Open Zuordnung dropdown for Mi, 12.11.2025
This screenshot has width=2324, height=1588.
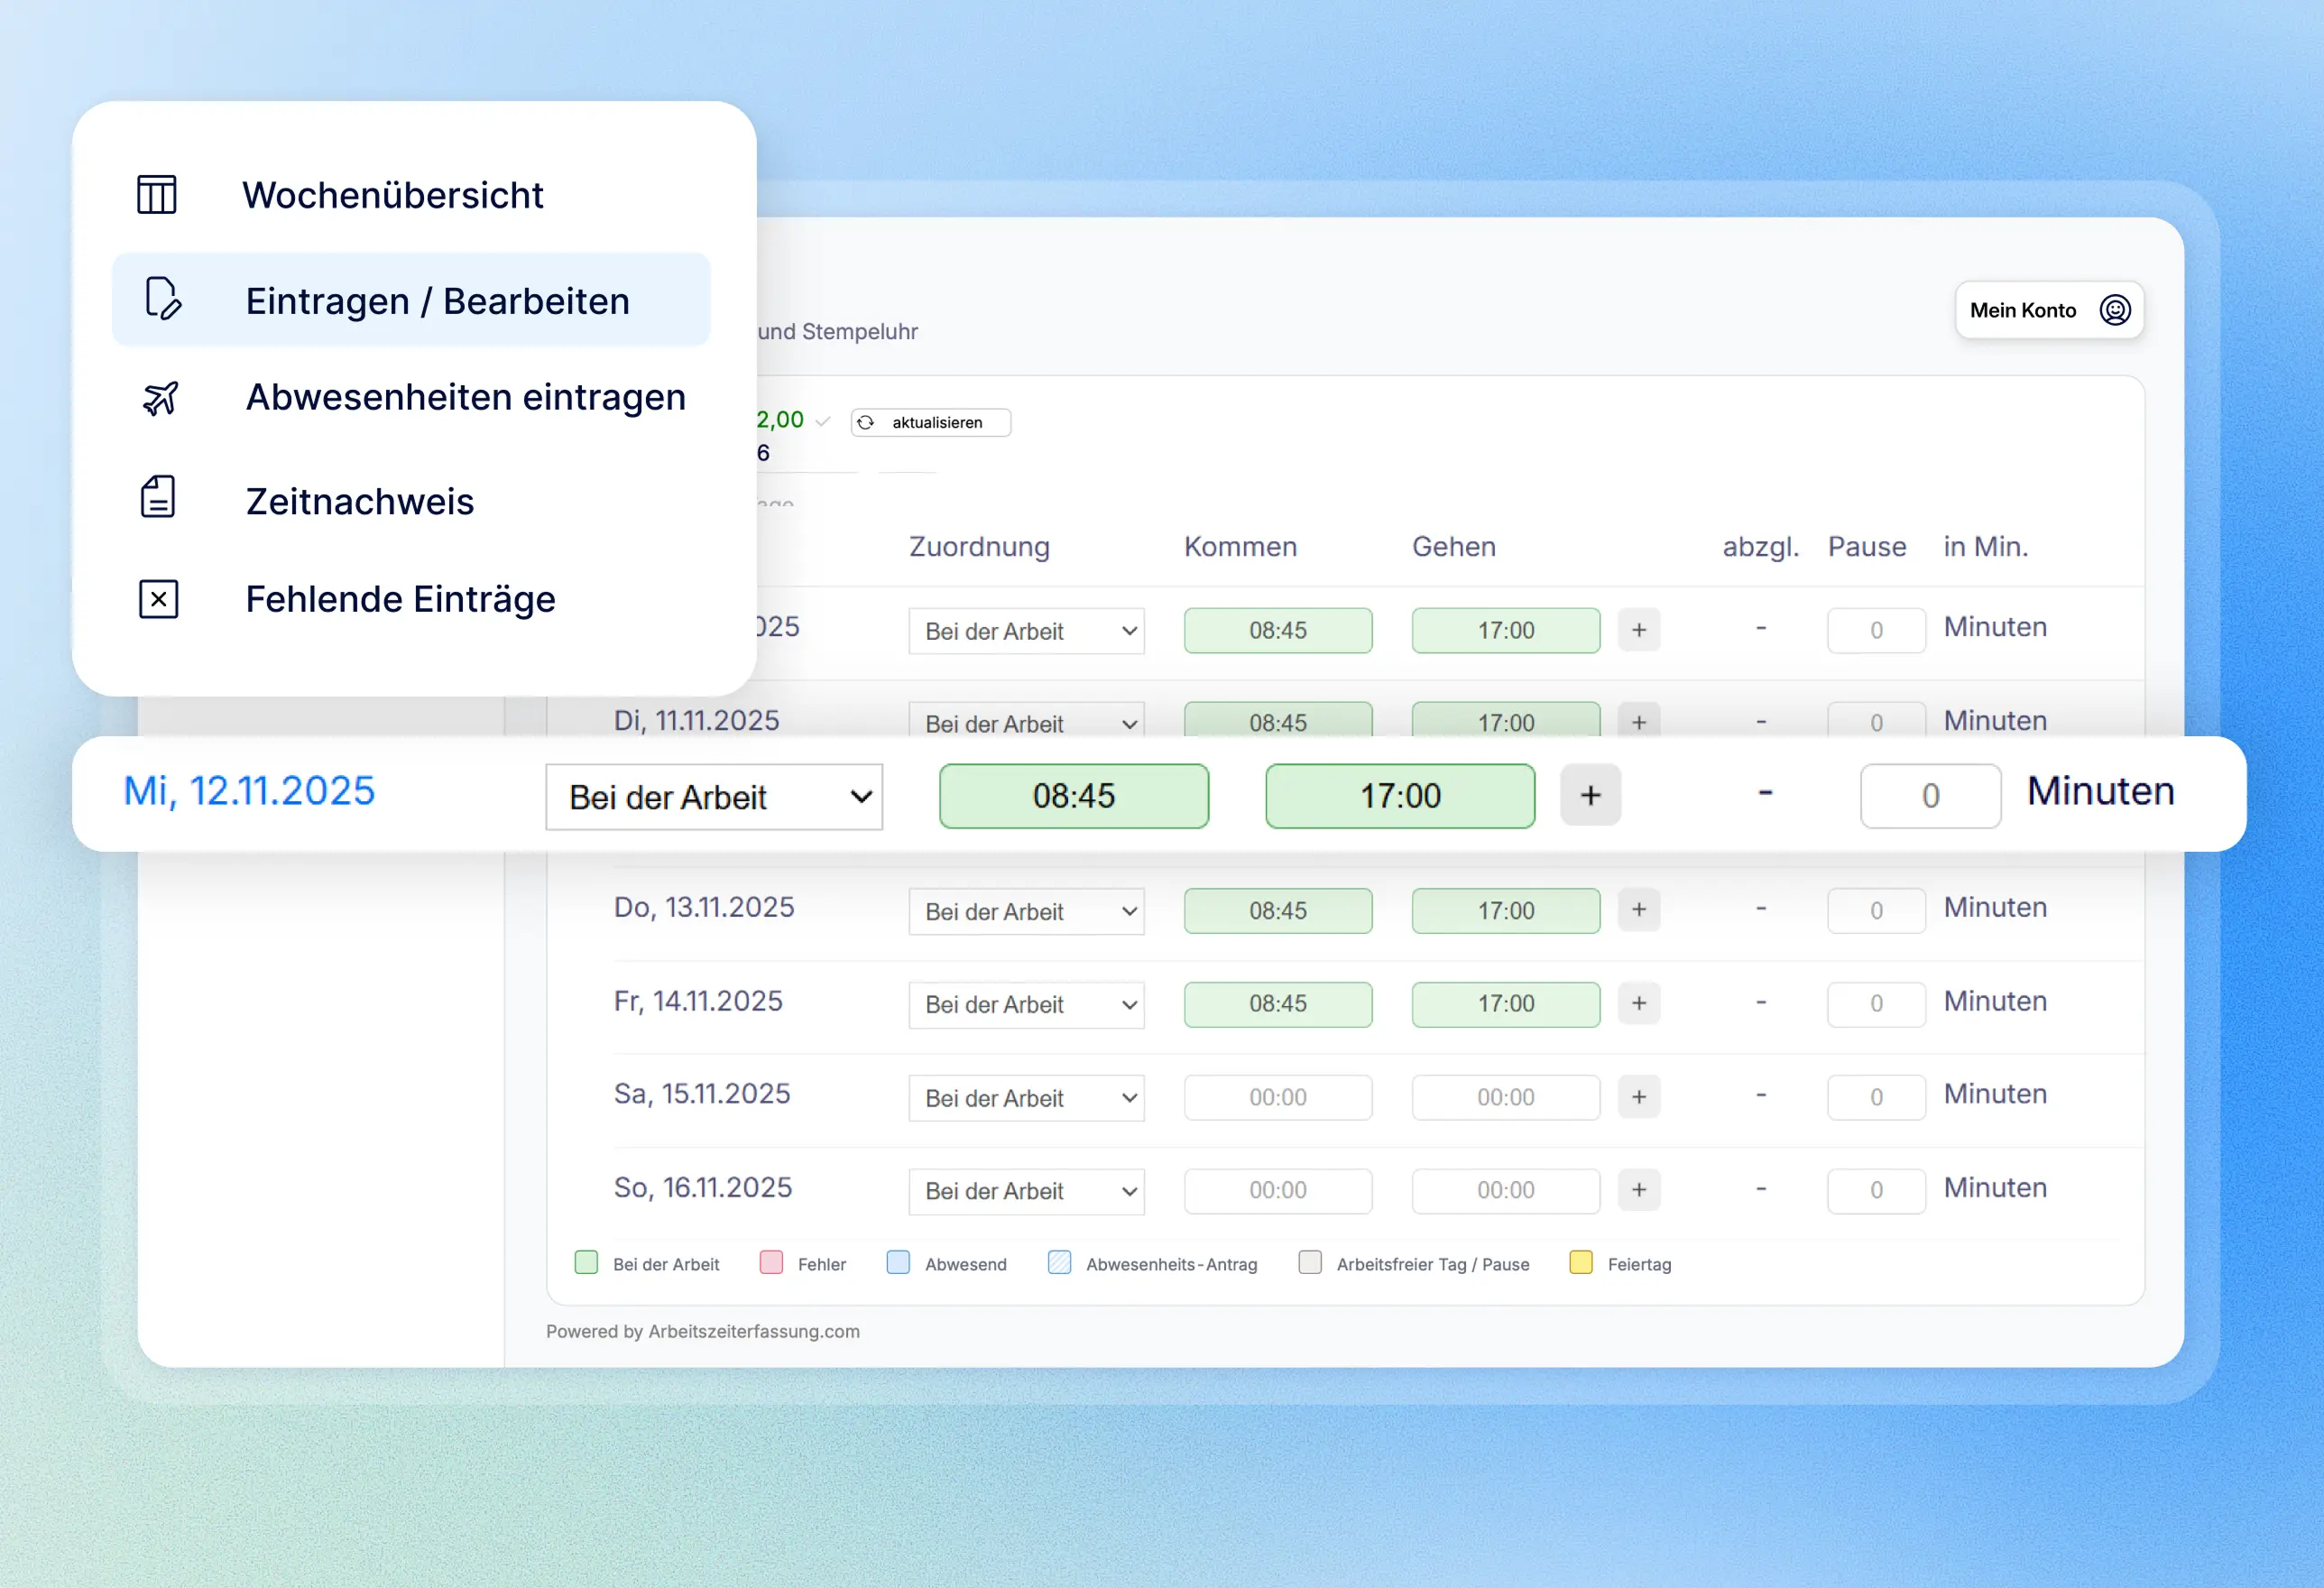point(714,797)
